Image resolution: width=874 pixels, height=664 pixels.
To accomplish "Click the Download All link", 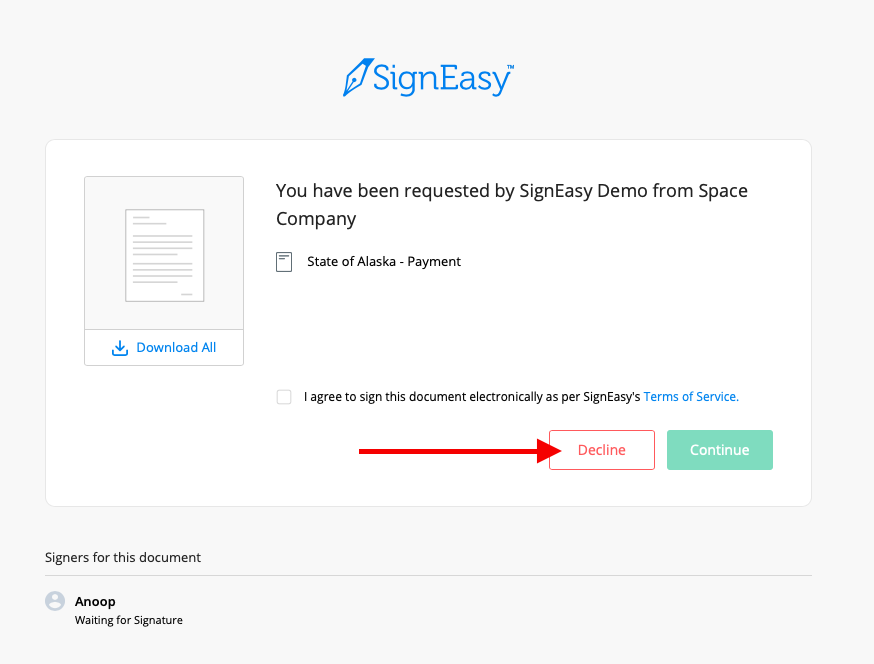I will click(177, 347).
